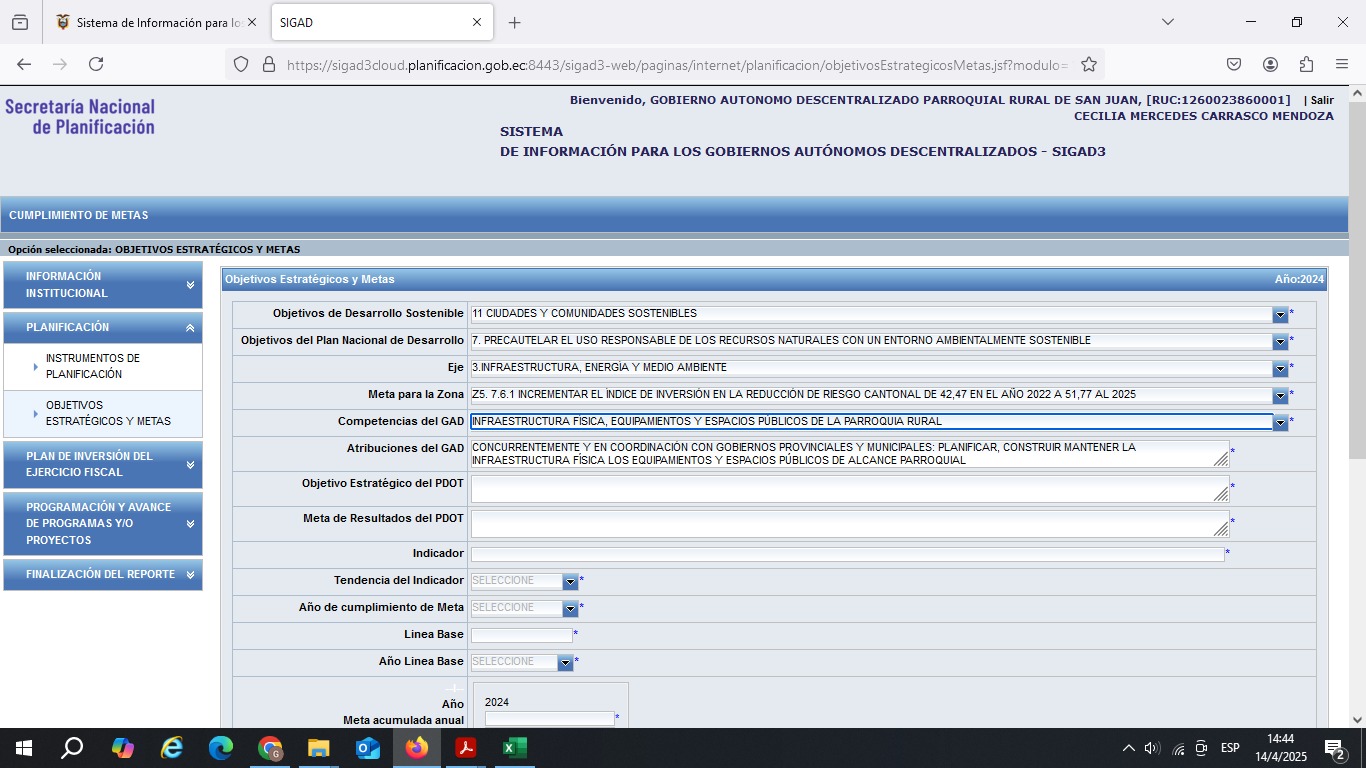Open Adobe Acrobat from the taskbar
This screenshot has height=768, width=1366.
tap(465, 748)
